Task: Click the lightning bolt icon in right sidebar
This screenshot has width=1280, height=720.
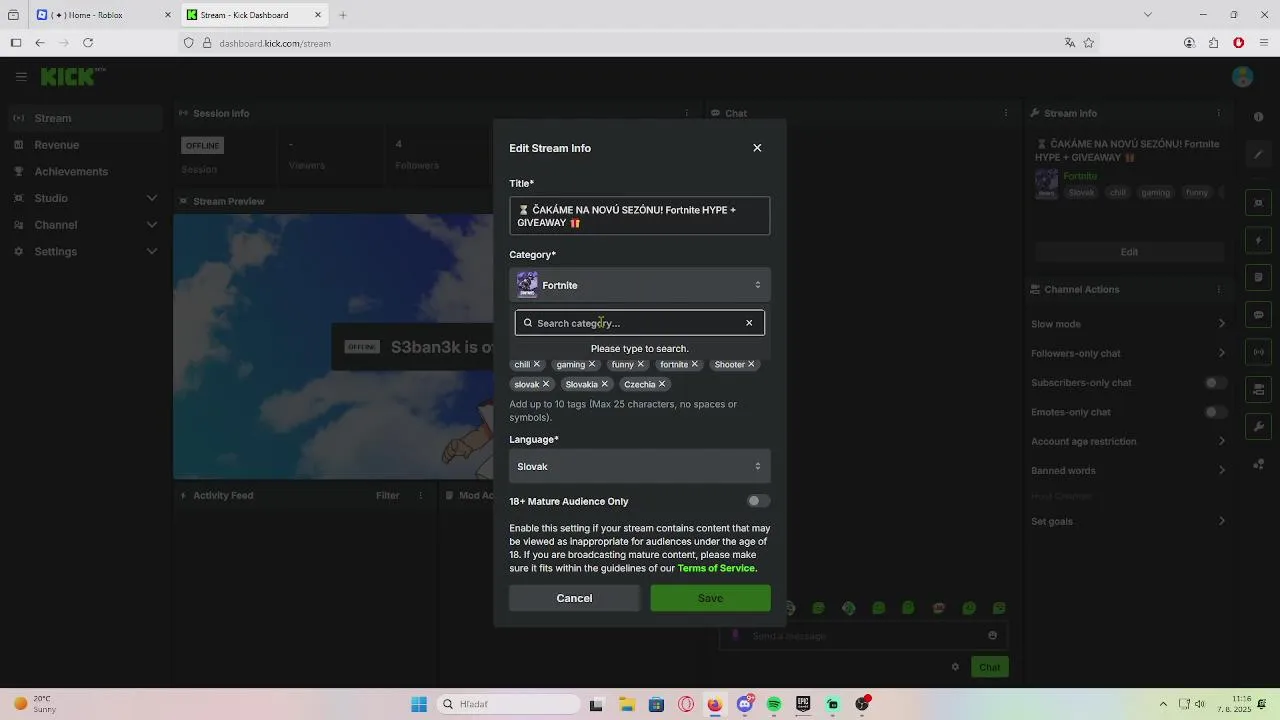Action: 1259,241
